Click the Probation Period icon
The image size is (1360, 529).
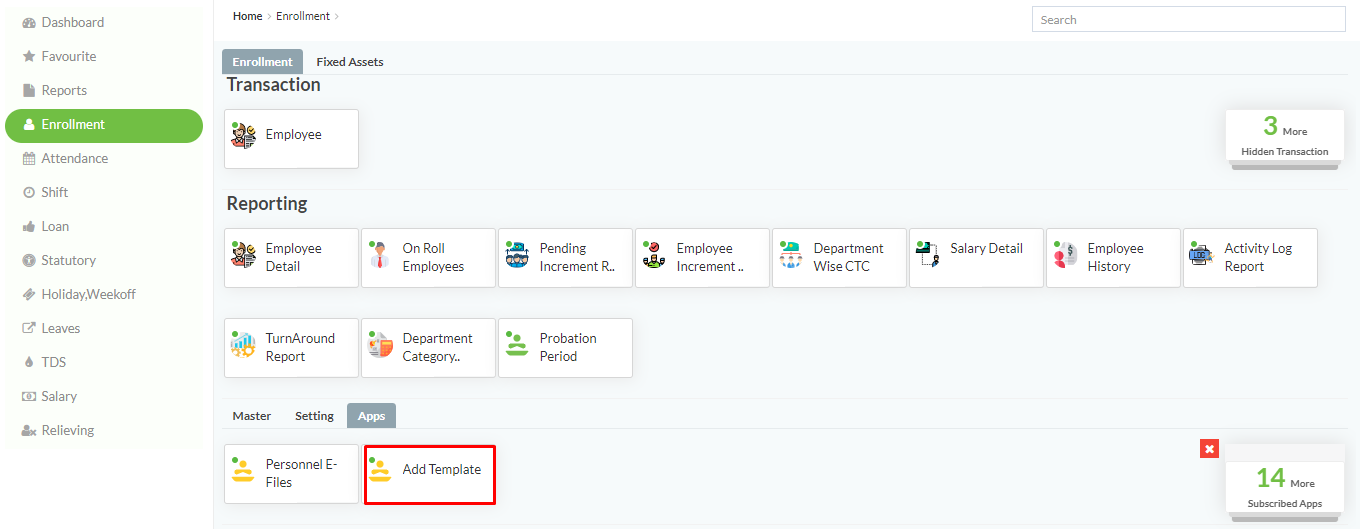pos(517,345)
